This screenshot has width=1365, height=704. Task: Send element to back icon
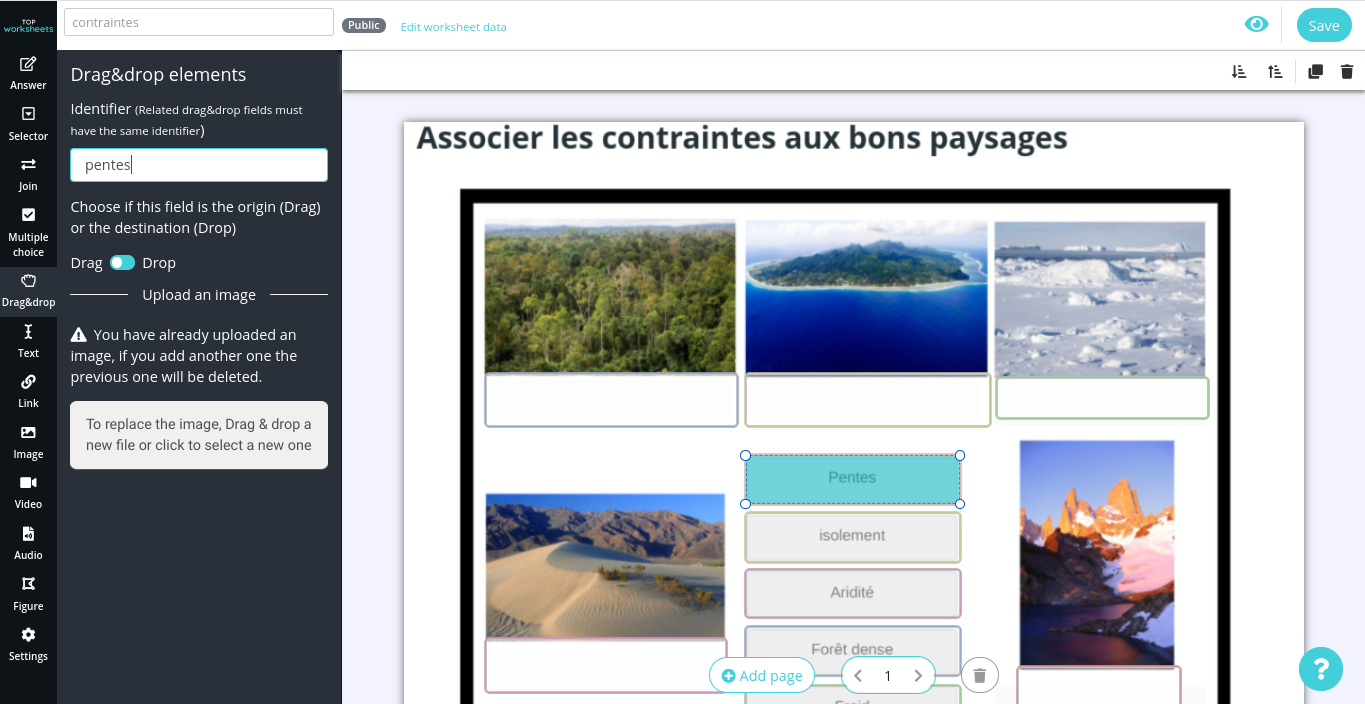click(1239, 71)
